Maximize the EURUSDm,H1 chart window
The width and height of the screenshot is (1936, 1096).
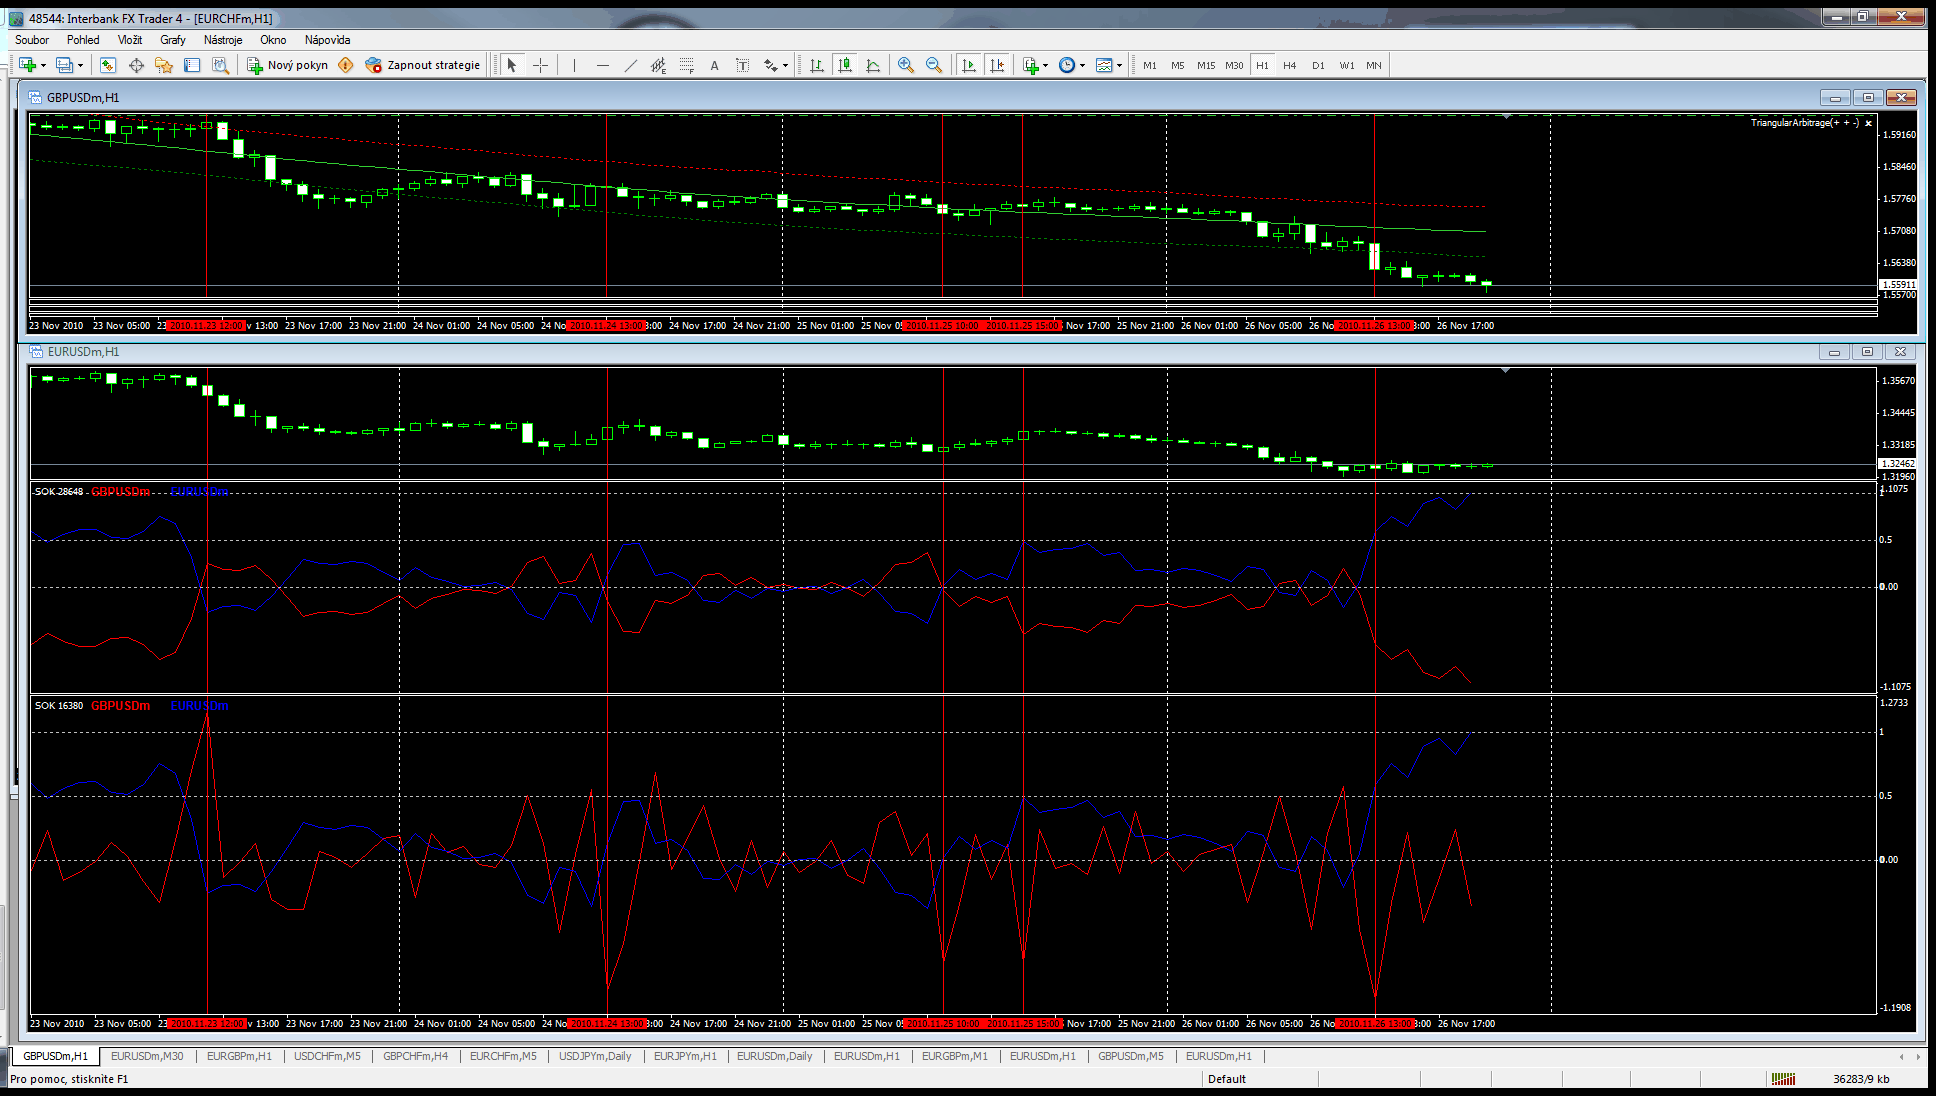tap(1867, 352)
